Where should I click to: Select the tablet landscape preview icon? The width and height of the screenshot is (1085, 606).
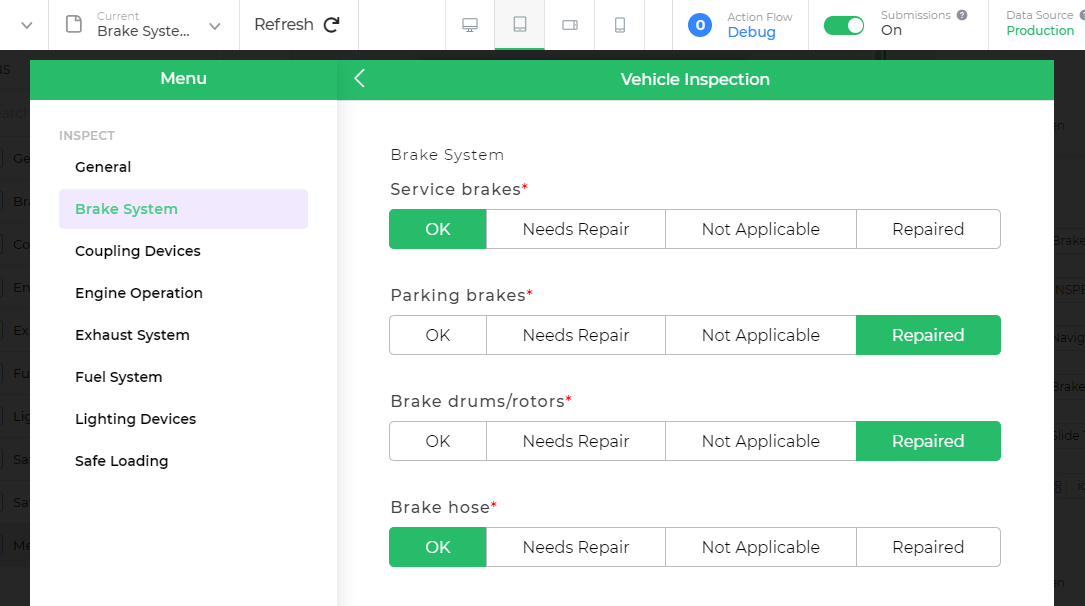(569, 25)
